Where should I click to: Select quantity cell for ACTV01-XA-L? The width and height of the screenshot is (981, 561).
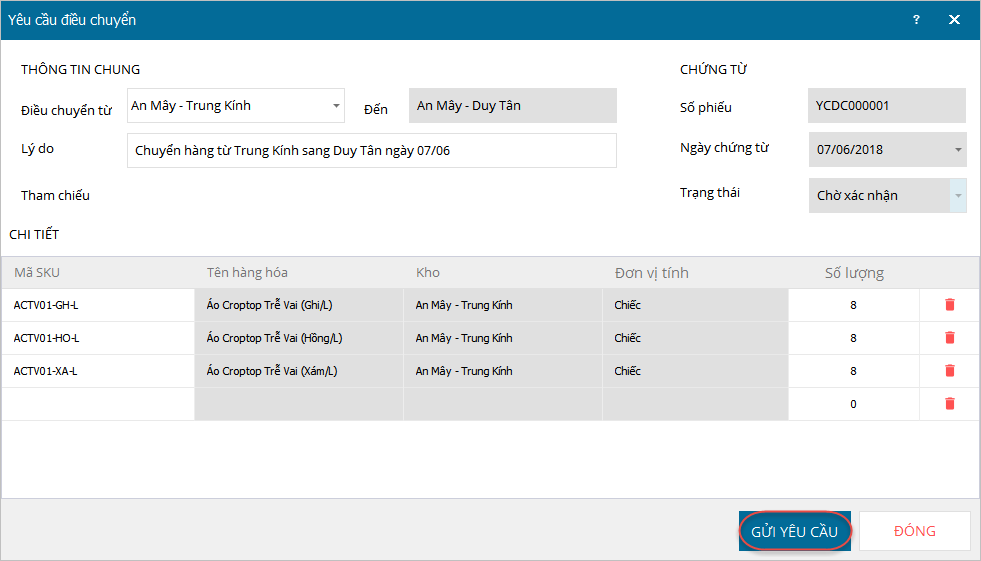point(853,371)
